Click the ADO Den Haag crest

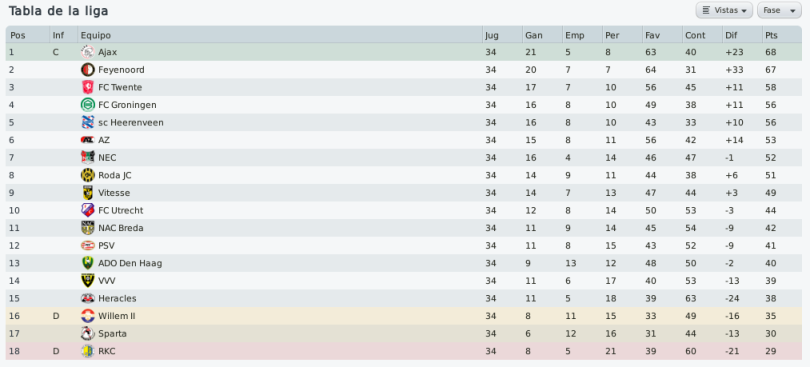[x=88, y=263]
